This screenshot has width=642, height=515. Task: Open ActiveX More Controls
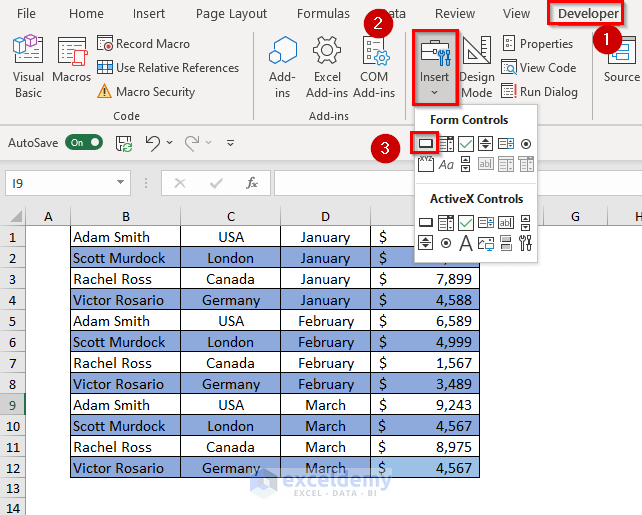(526, 243)
